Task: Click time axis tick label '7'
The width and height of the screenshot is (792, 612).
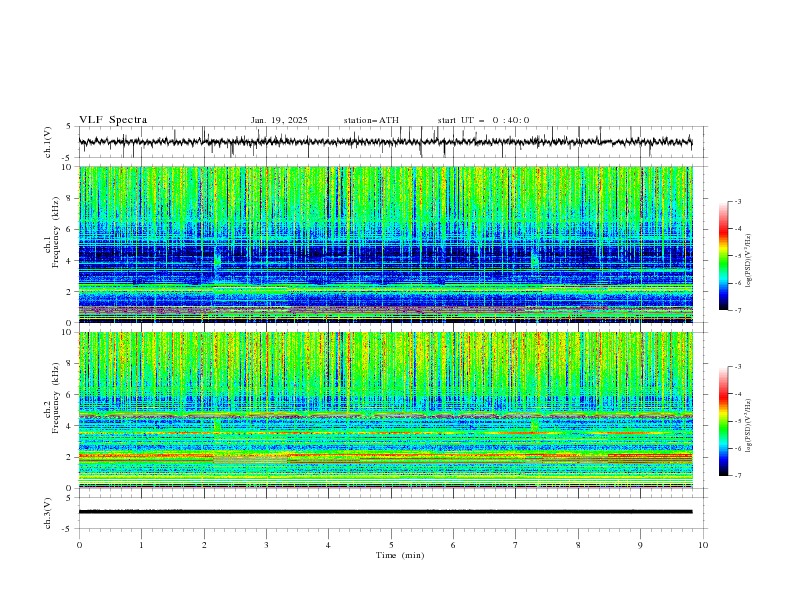Action: pos(516,545)
